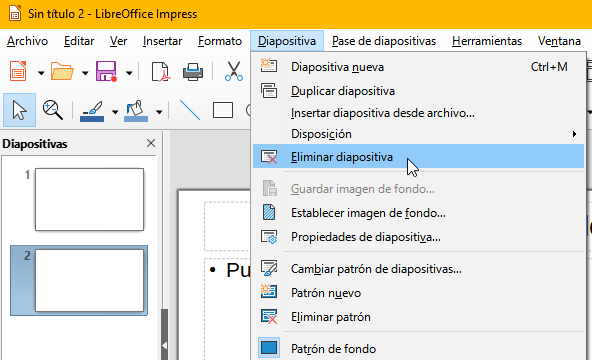Open the Fill color dropdown arrow
This screenshot has height=360, width=592.
pyautogui.click(x=159, y=112)
